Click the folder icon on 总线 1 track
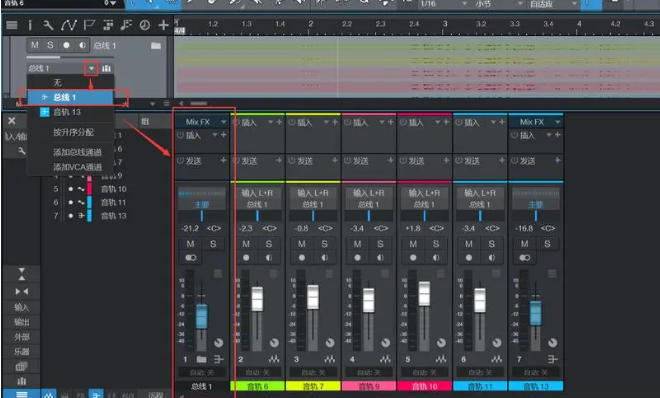Viewport: 660px width, 398px height. (156, 45)
